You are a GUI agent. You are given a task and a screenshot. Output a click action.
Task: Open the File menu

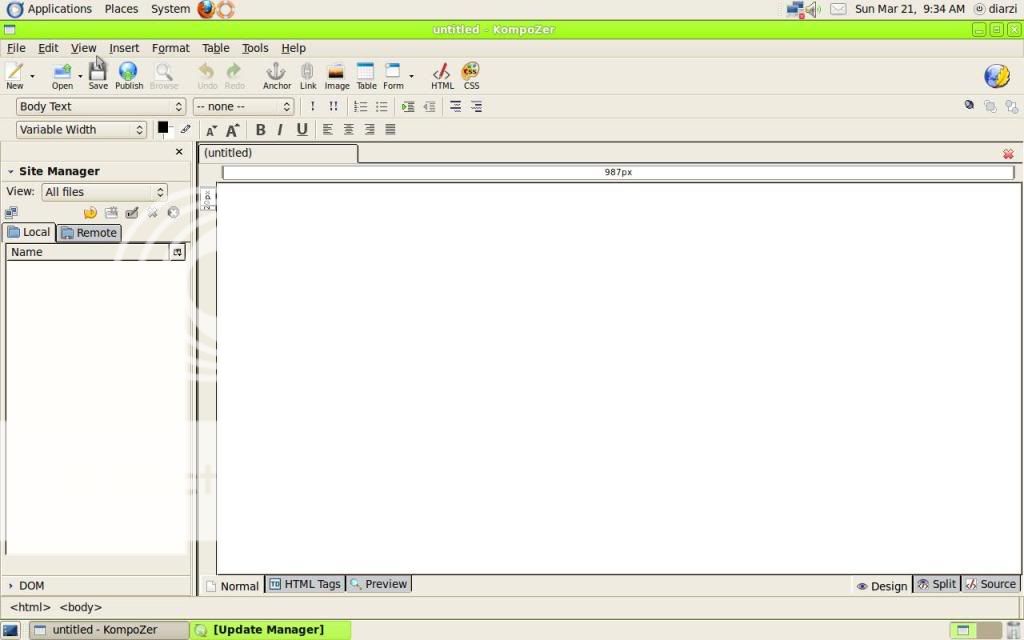(16, 48)
